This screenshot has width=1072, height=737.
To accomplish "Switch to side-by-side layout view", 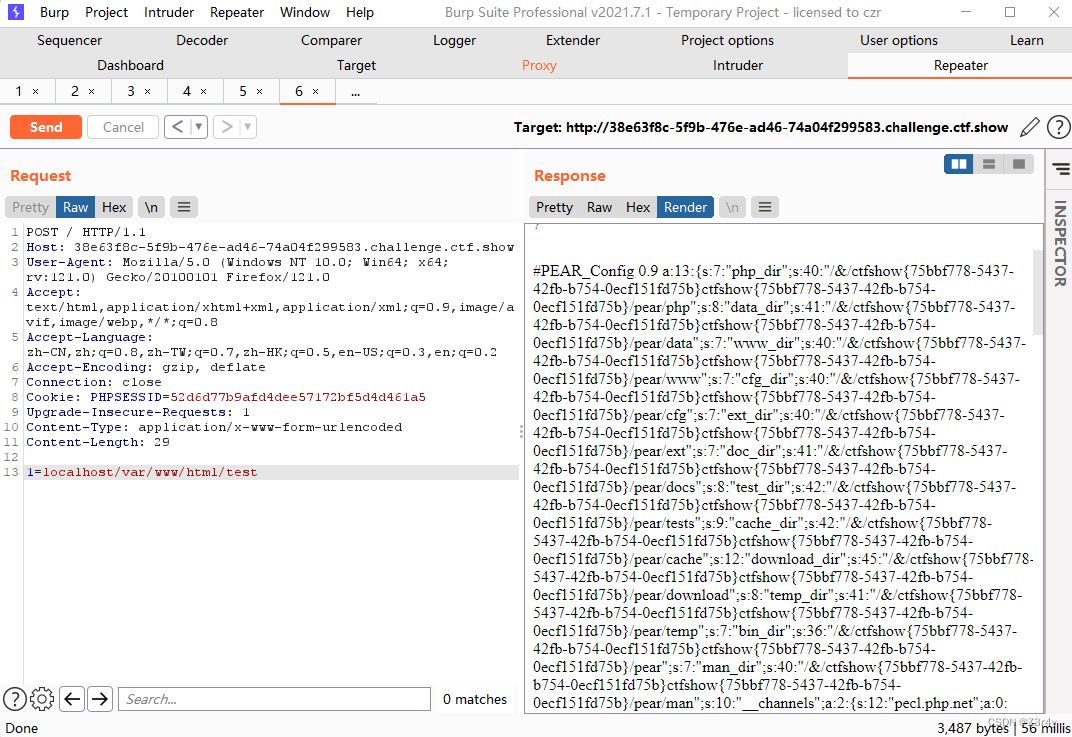I will 959,164.
